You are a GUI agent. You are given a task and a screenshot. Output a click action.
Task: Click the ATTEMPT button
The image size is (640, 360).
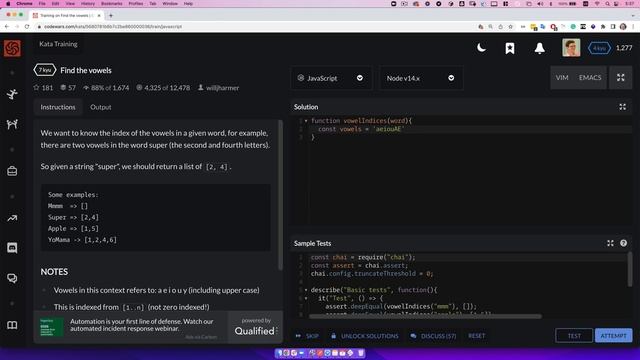(x=613, y=336)
